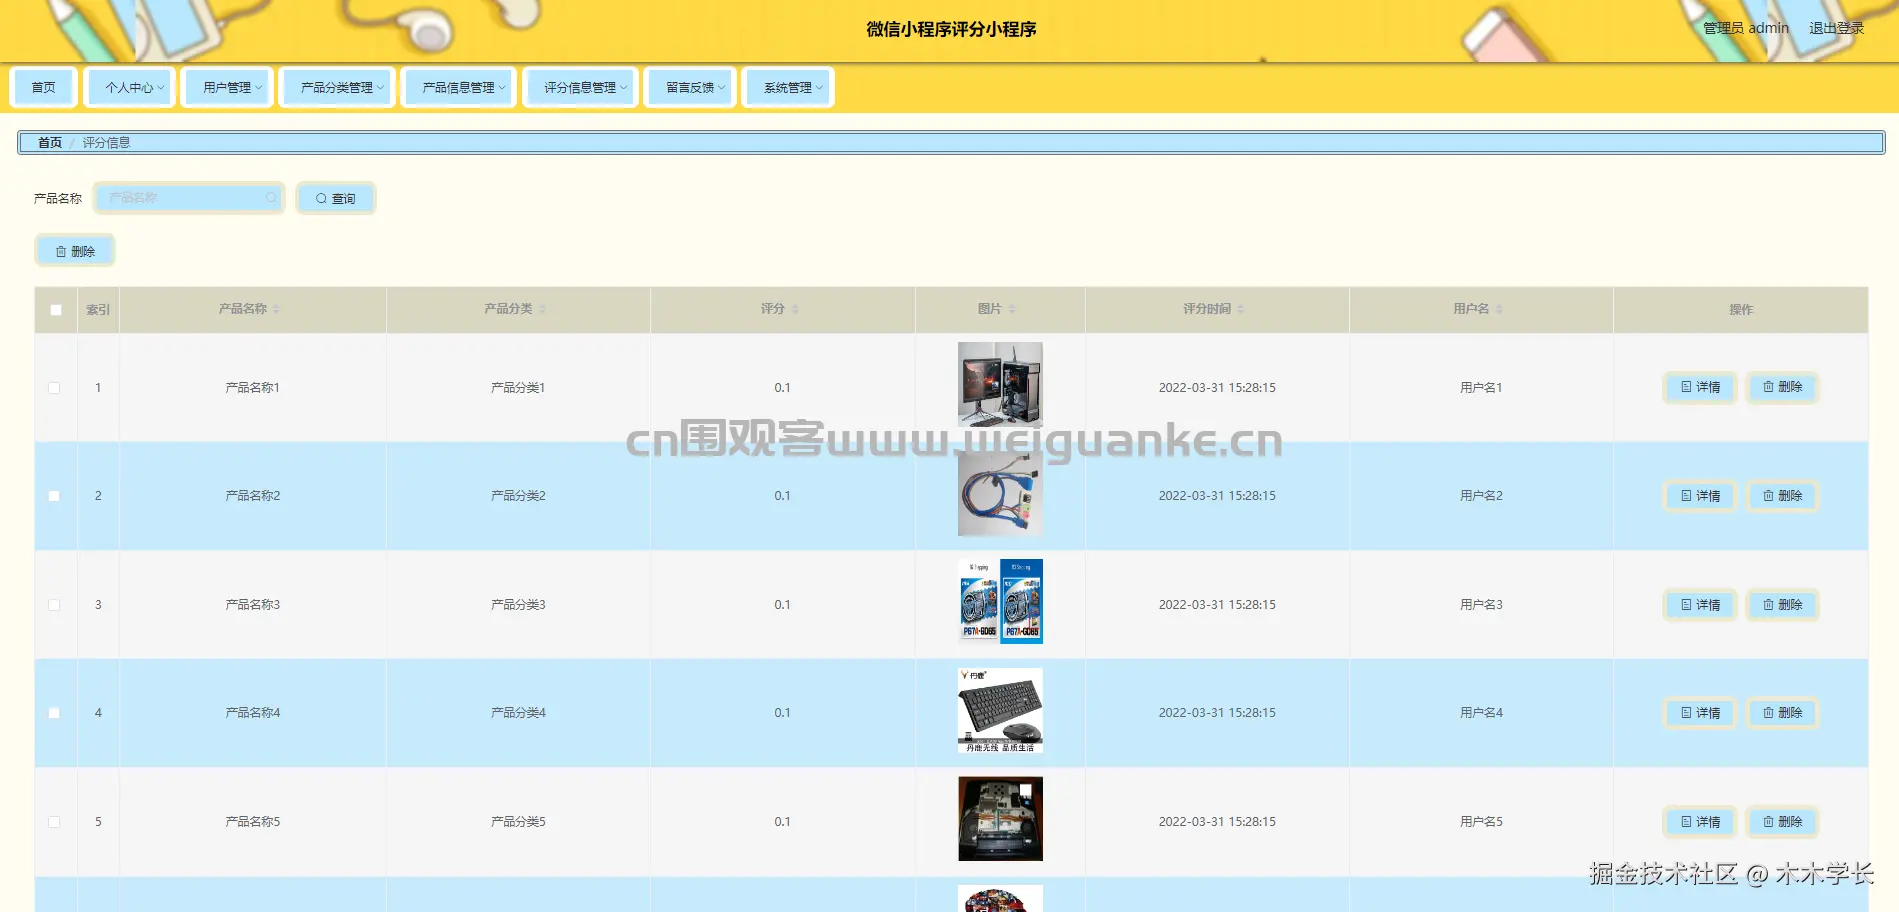This screenshot has height=912, width=1899.
Task: Open the 详情 button for 产品名称4
Action: click(x=1701, y=713)
